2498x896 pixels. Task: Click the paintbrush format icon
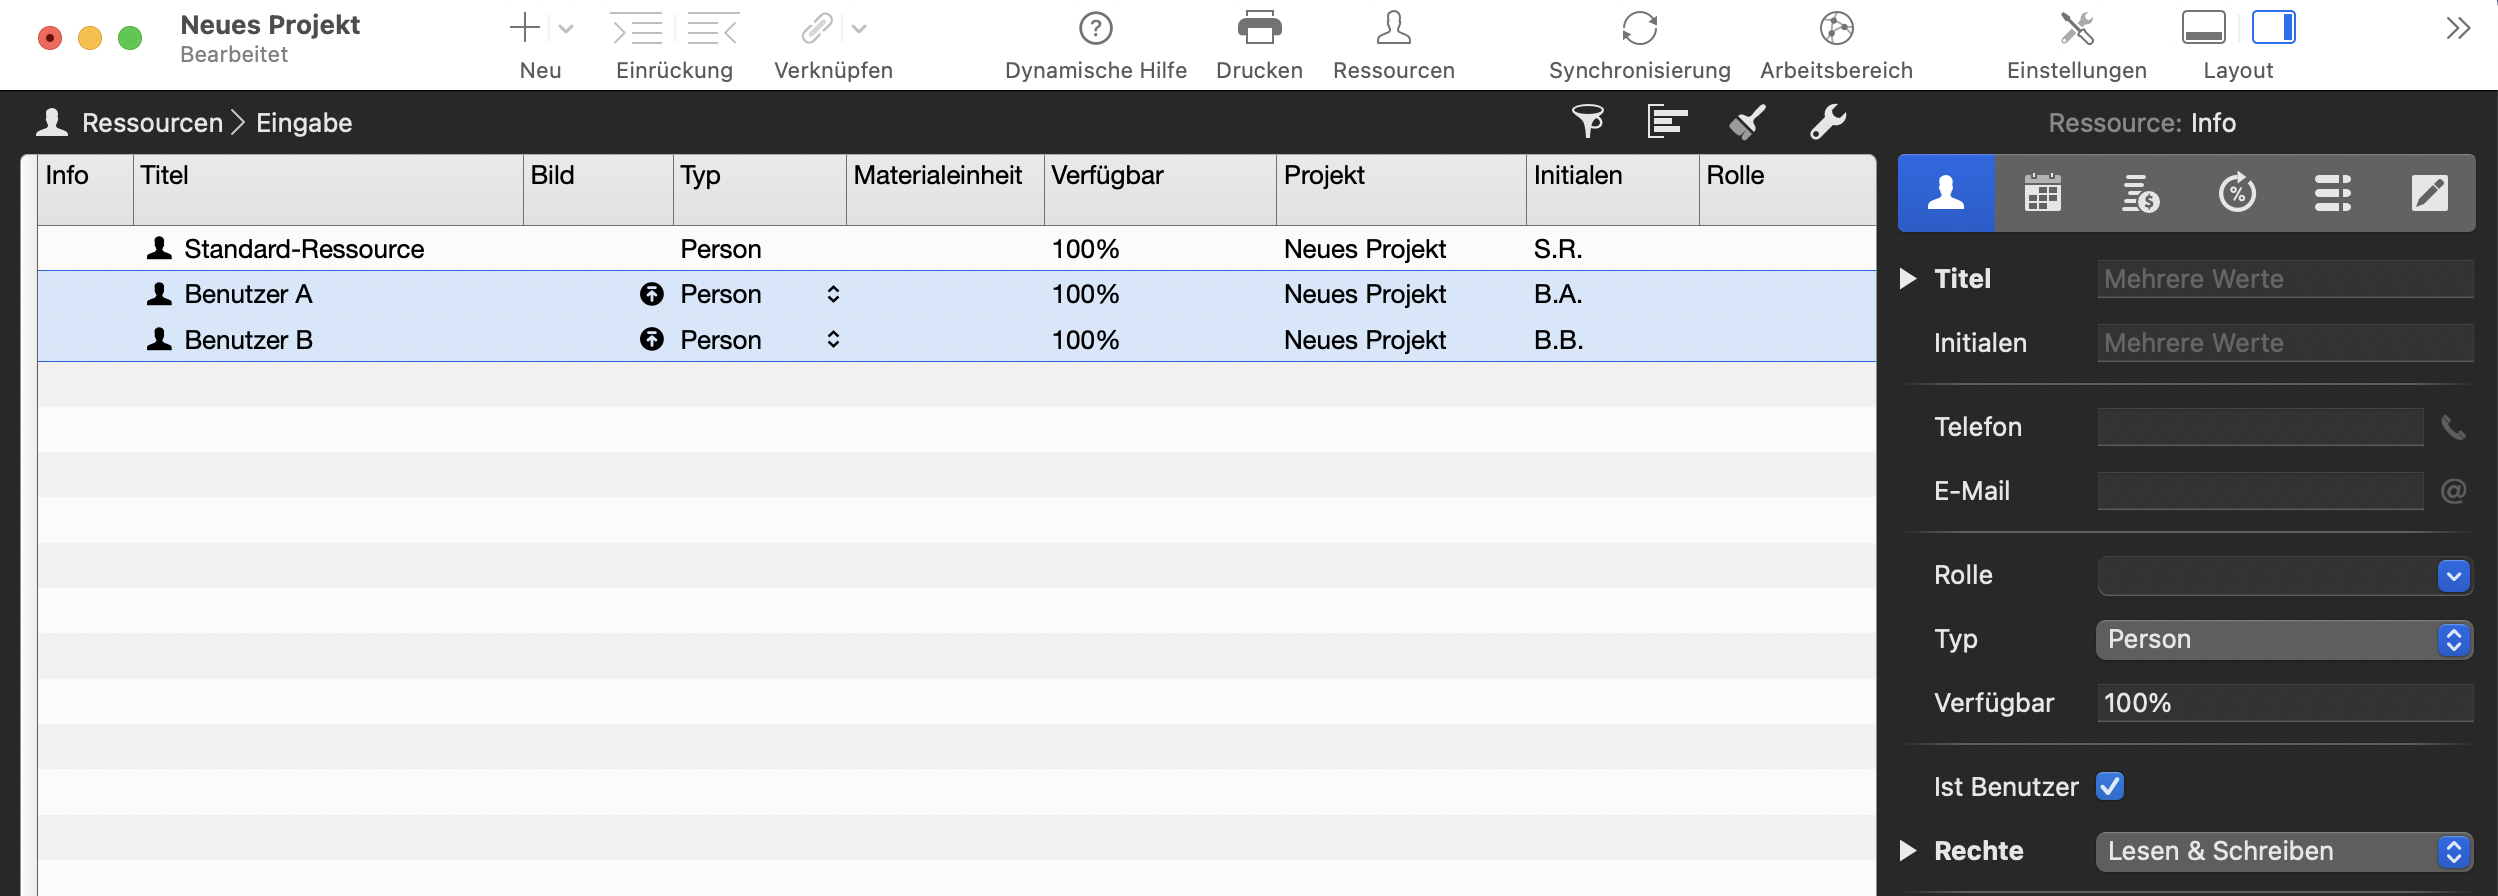coord(1747,122)
